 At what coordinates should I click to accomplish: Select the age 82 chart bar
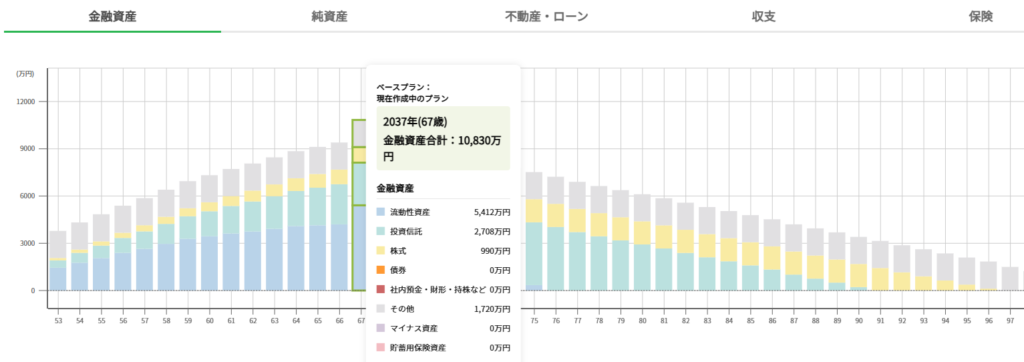coord(685,246)
